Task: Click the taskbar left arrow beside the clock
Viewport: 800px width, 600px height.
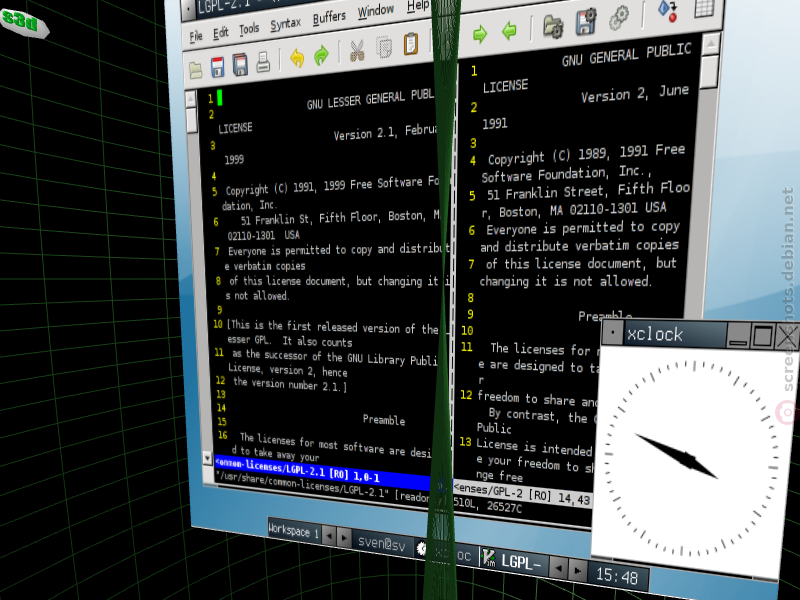Action: coord(559,567)
